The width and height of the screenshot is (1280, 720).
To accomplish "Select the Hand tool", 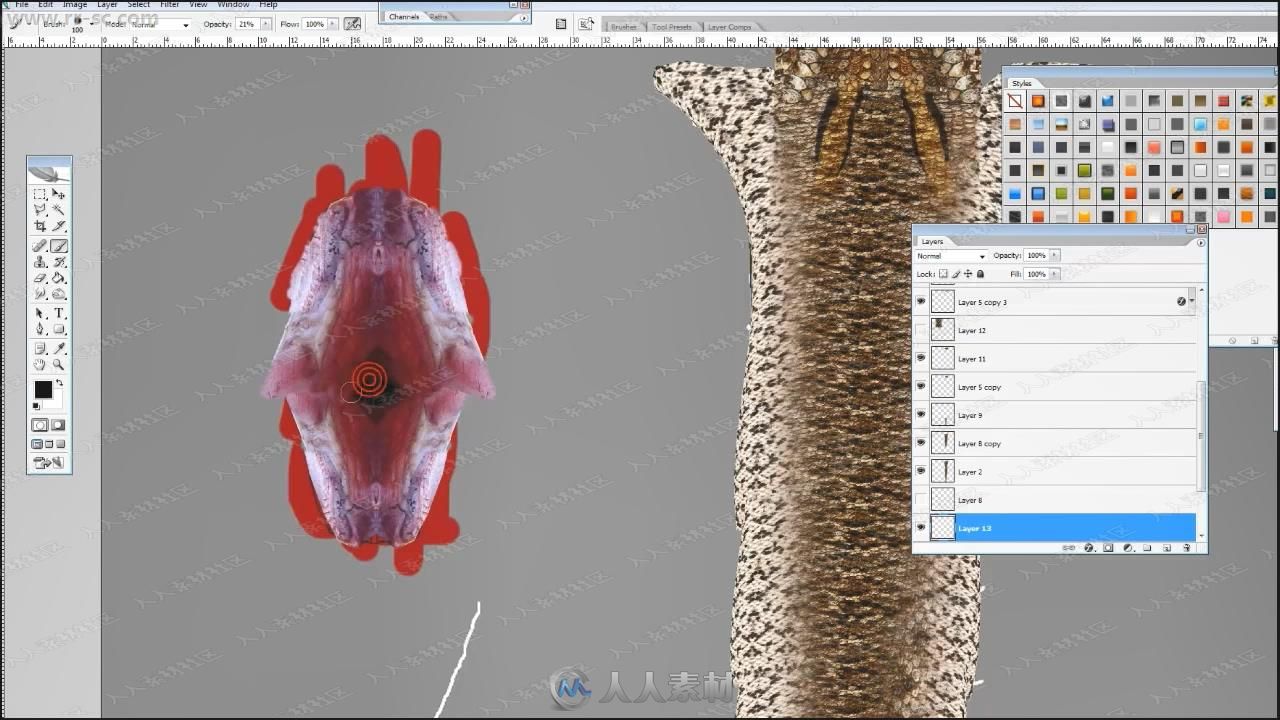I will pyautogui.click(x=40, y=365).
